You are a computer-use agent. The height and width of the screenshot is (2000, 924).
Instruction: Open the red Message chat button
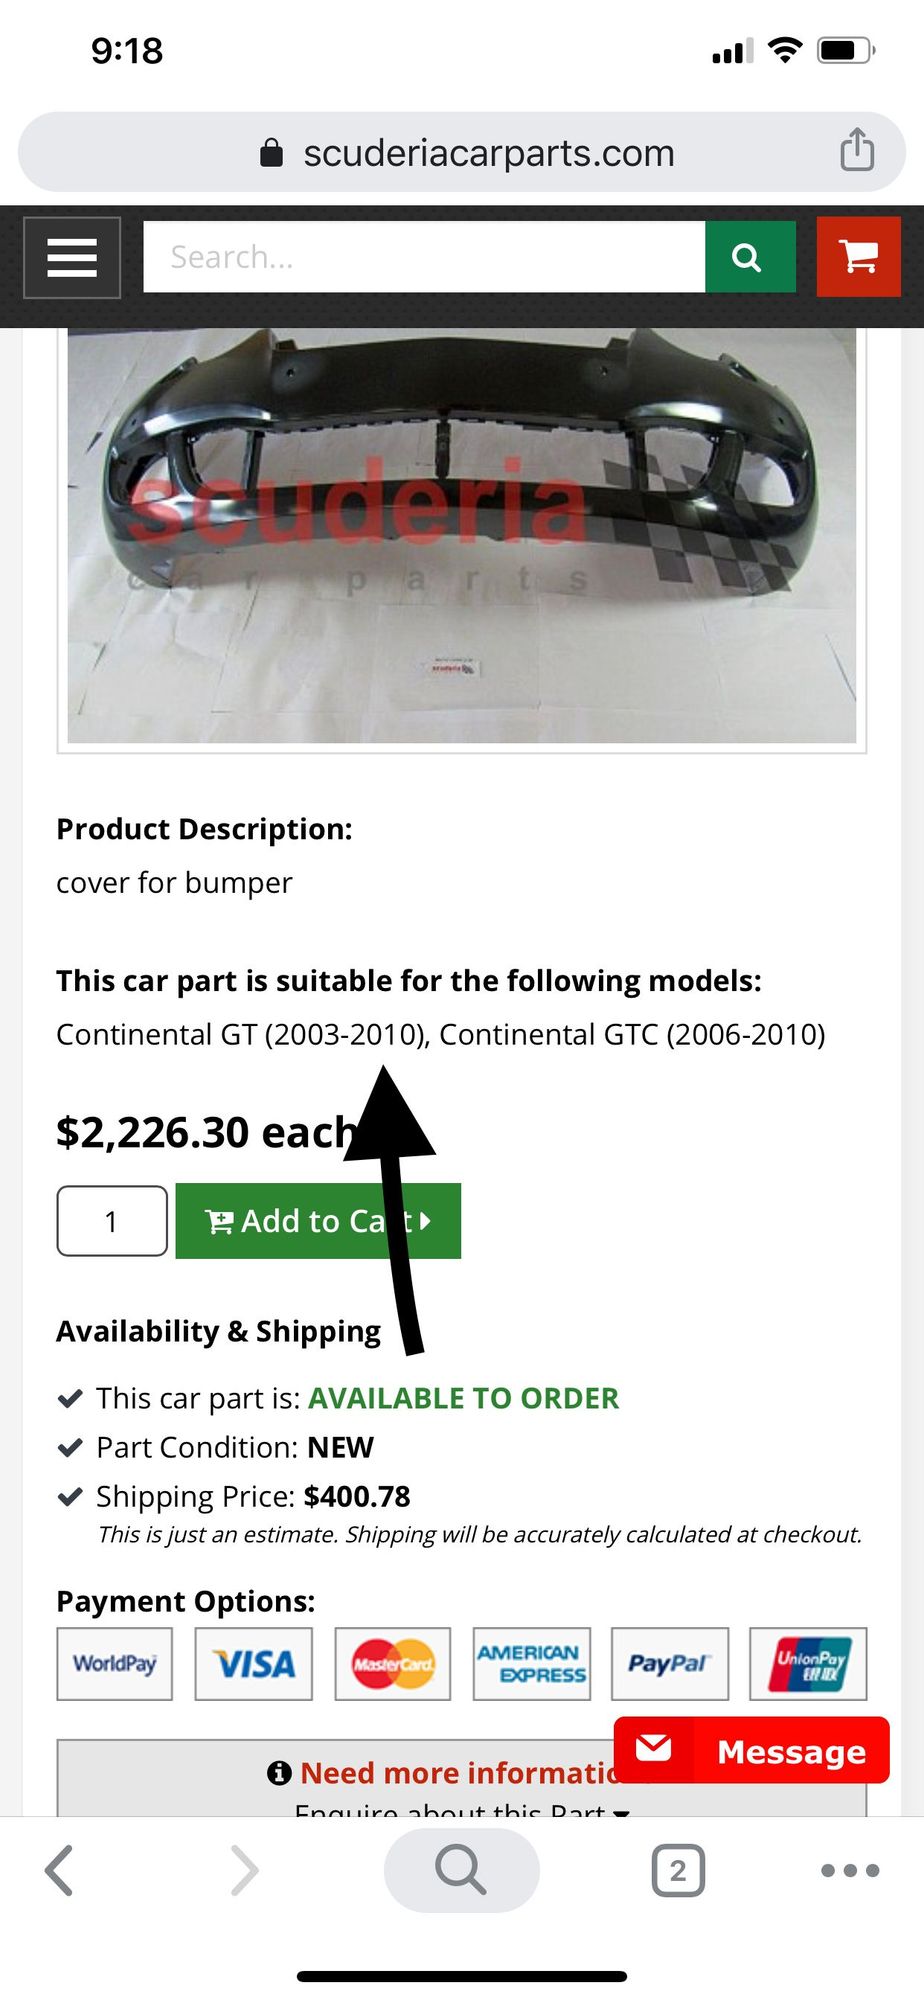752,1751
